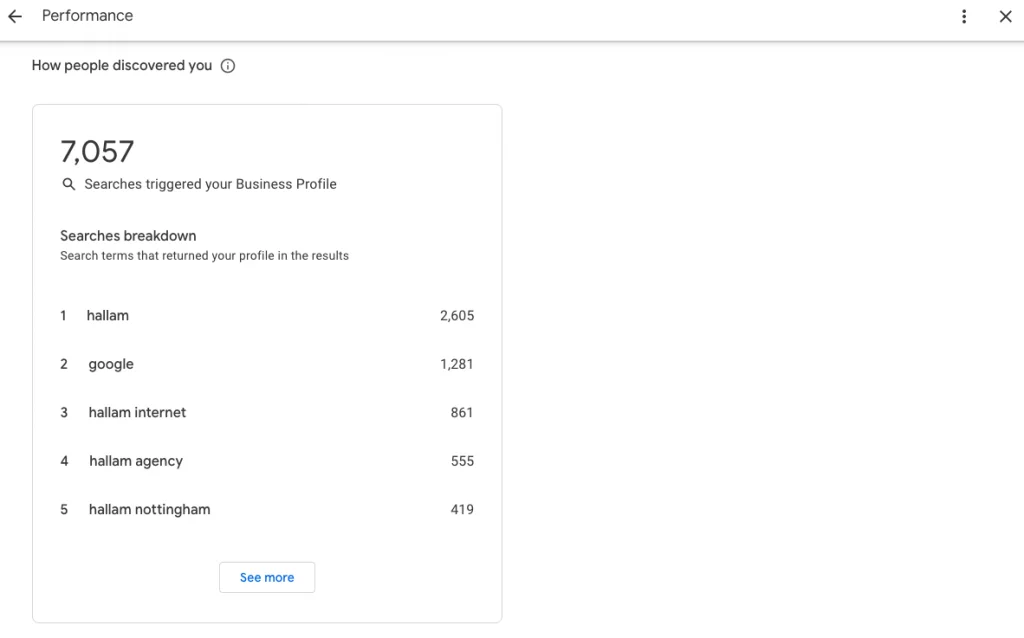Click the magnifier icon under 7,057
Image resolution: width=1024 pixels, height=638 pixels.
(69, 184)
